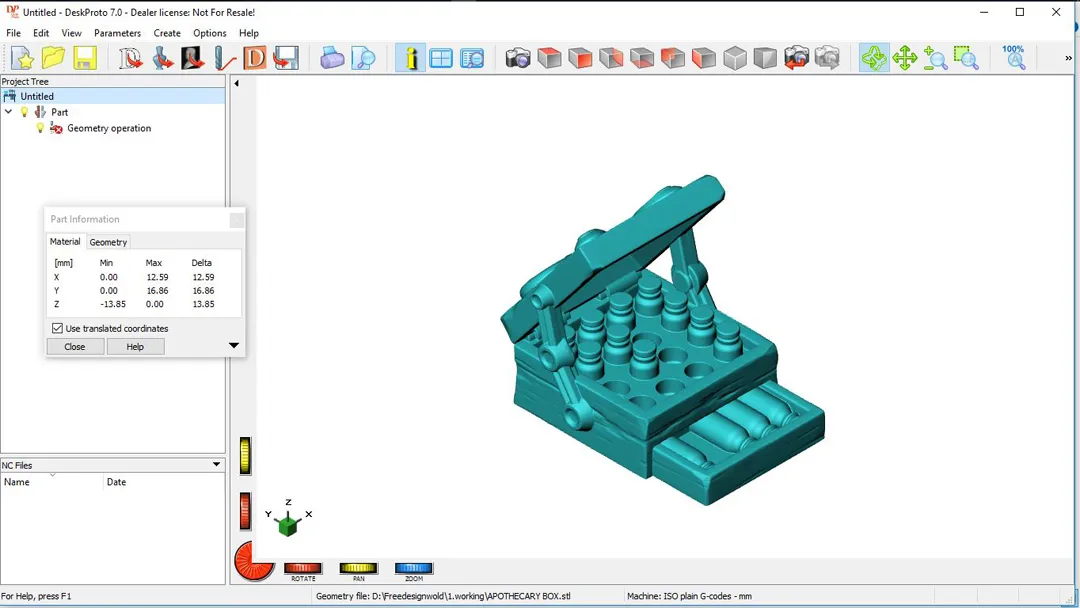This screenshot has width=1080, height=608.
Task: Toggle the zoom window selection icon
Action: 966,58
